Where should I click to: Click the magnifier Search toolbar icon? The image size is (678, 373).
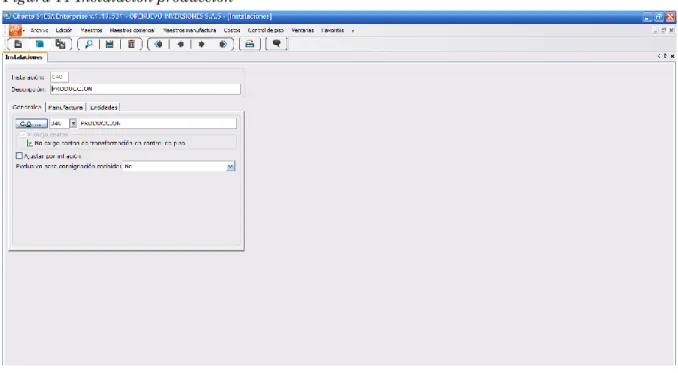(x=89, y=44)
